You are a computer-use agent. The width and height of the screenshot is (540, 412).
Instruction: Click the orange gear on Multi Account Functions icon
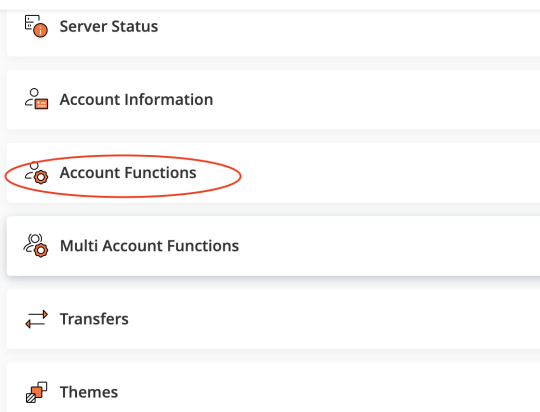coord(41,250)
